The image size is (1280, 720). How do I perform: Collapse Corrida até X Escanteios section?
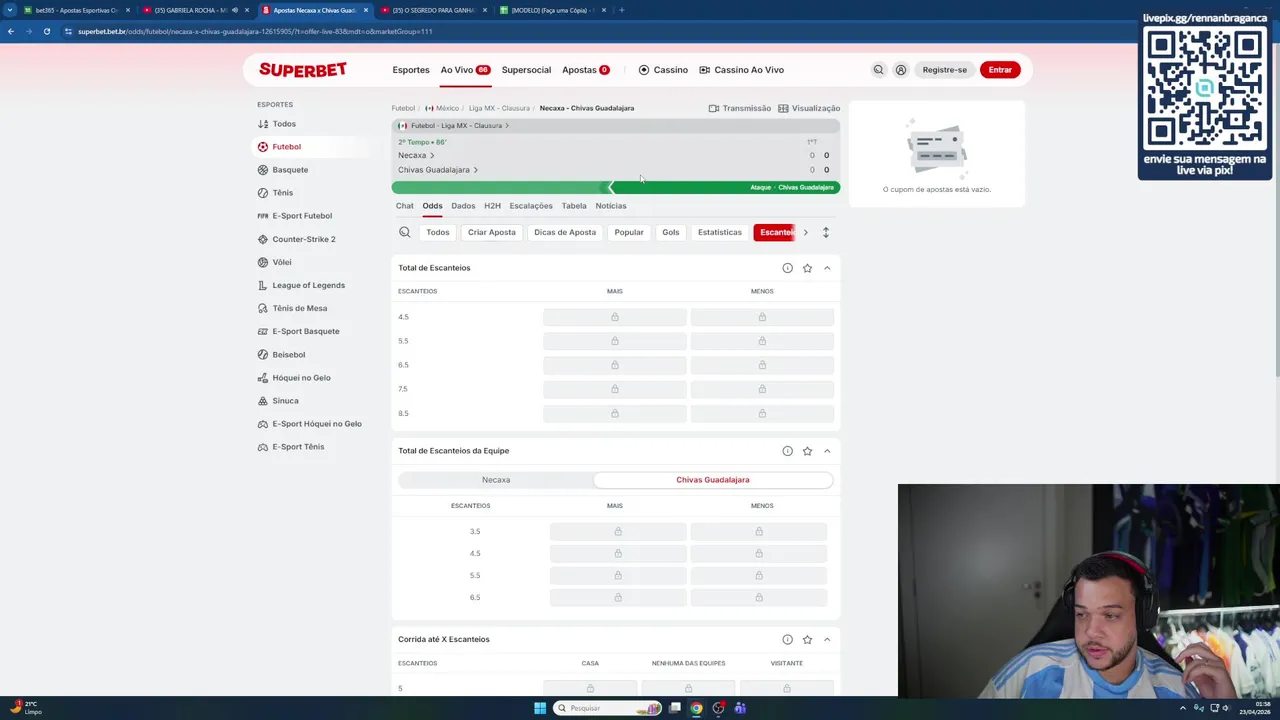(827, 639)
